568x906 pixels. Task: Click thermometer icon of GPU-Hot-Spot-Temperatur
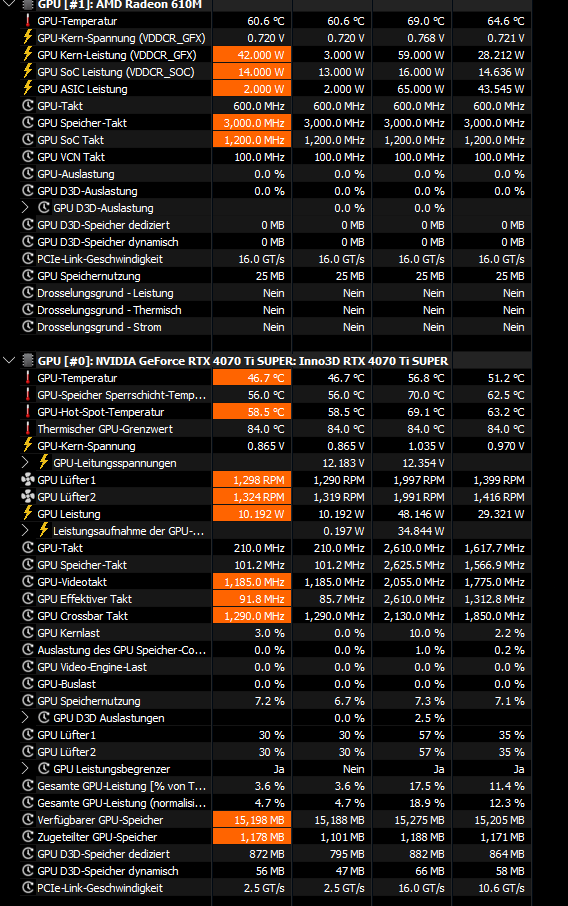pos(27,412)
